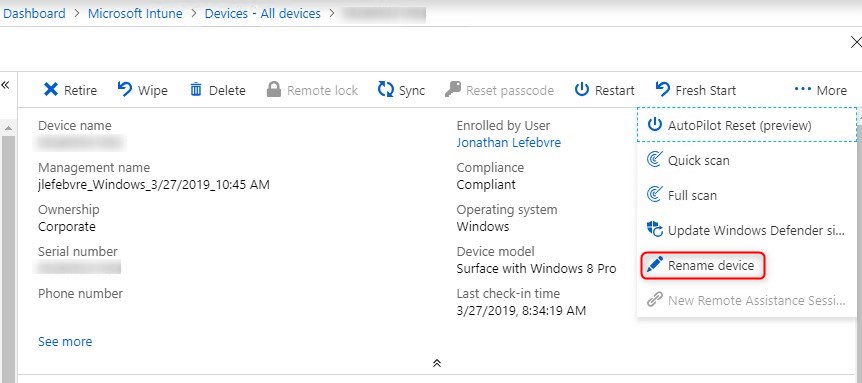Click the Delete toolbar label

coord(227,90)
